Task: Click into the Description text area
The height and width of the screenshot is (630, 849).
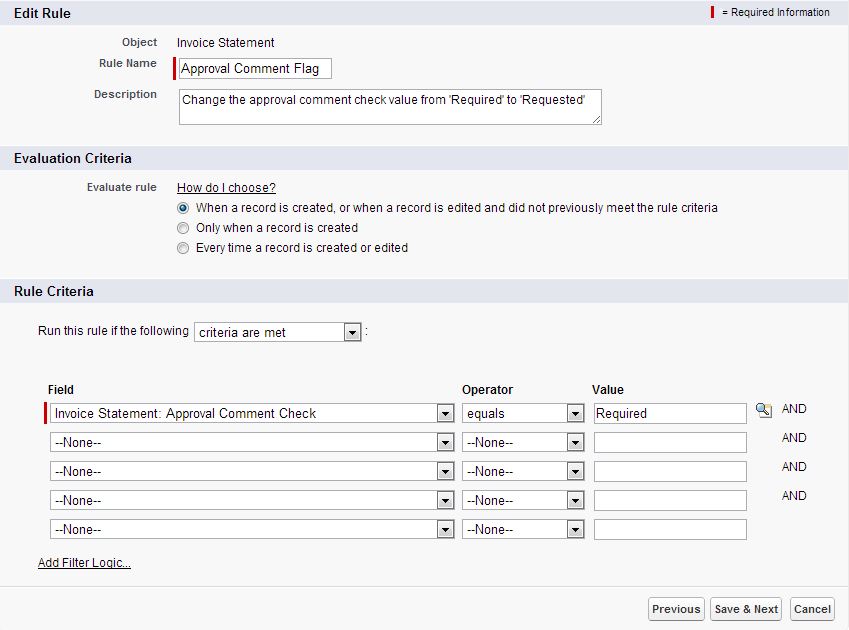Action: click(390, 107)
